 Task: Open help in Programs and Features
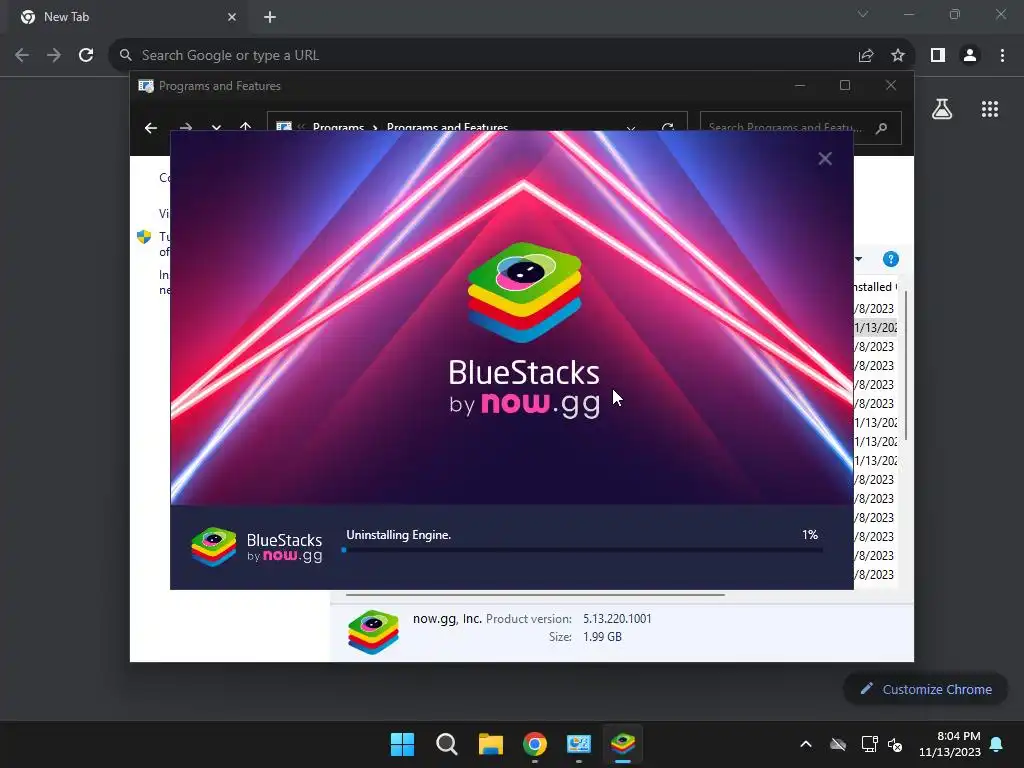point(891,259)
